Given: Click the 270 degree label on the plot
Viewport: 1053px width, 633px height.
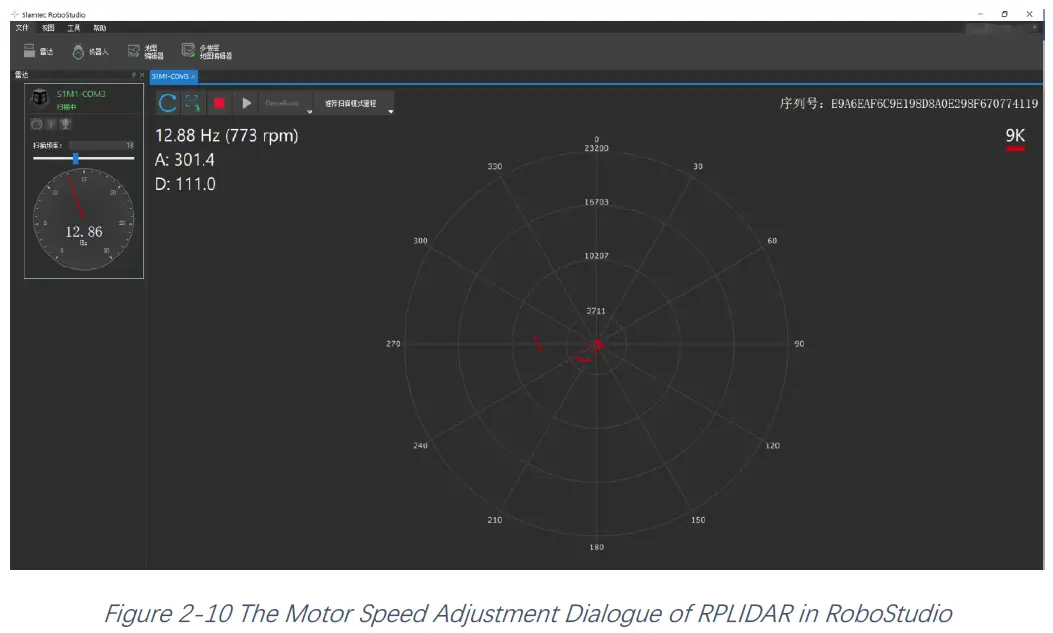Looking at the screenshot, I should pyautogui.click(x=393, y=344).
